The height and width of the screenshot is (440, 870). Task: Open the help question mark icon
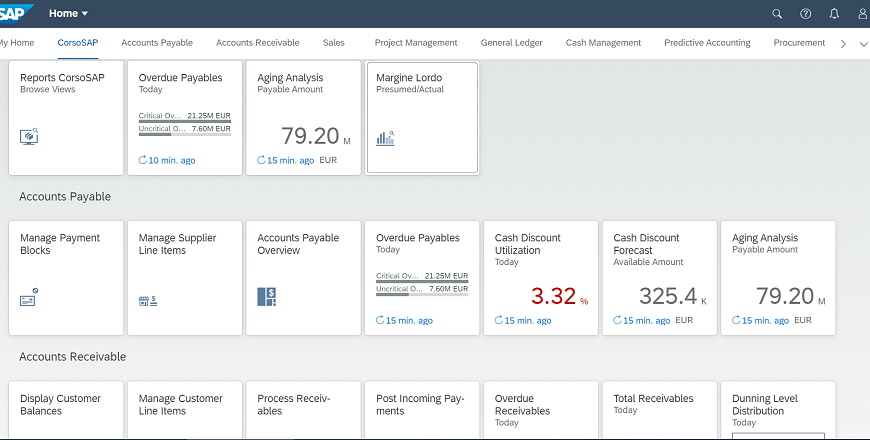click(x=805, y=14)
